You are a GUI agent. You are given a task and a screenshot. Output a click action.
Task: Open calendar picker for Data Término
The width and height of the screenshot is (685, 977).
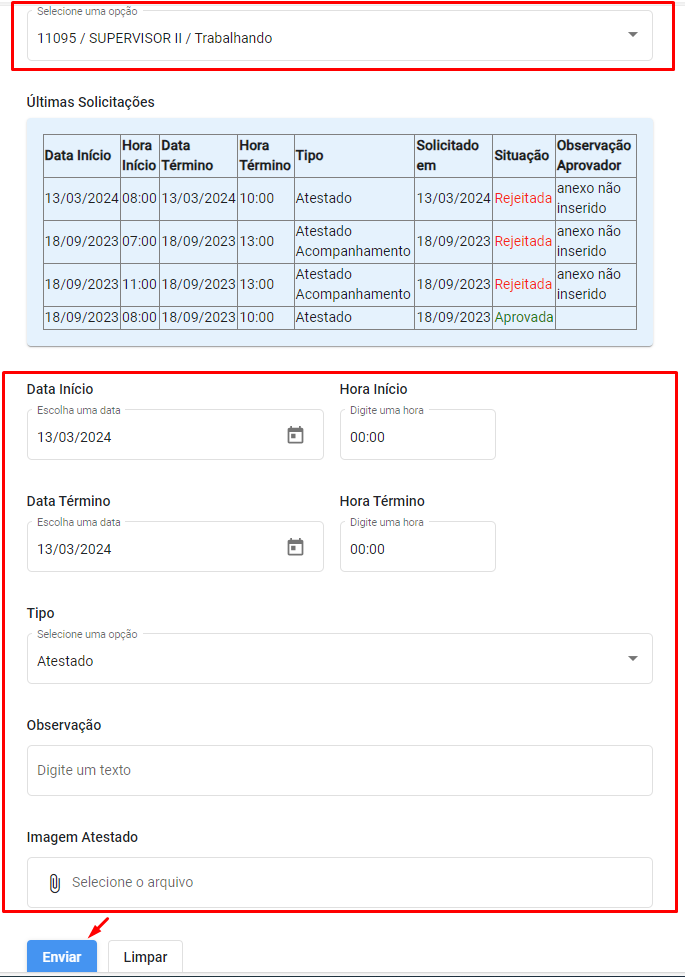pos(295,547)
